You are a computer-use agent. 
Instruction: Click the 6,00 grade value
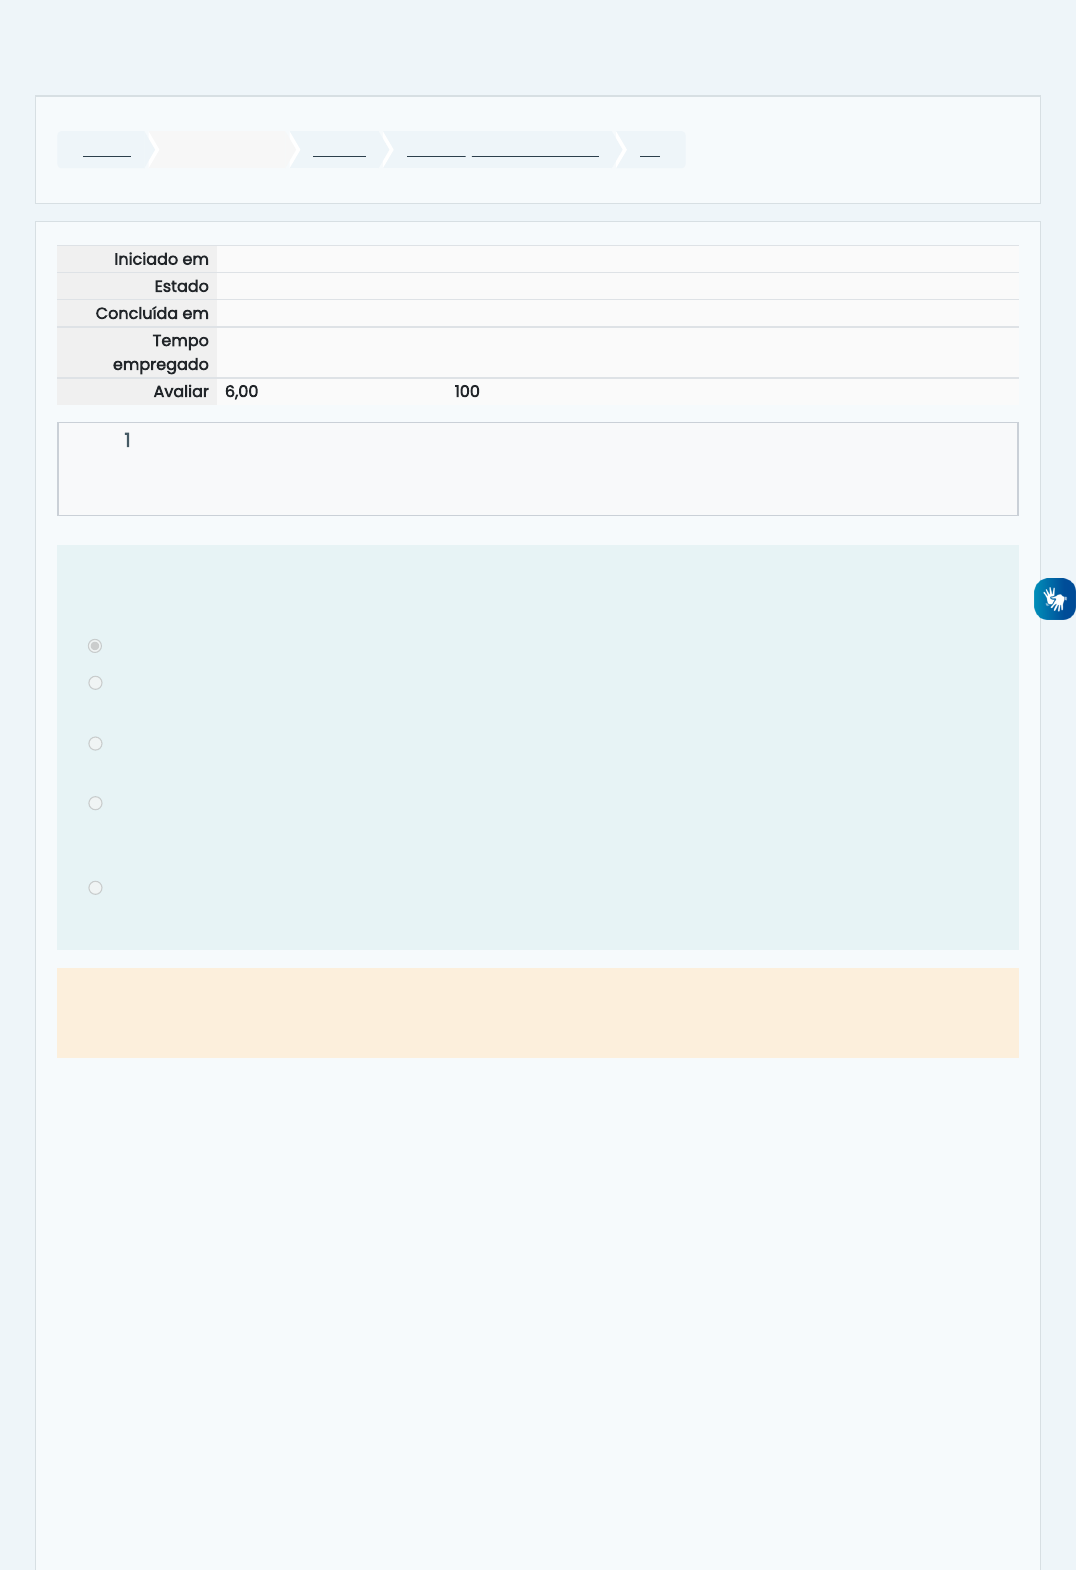(242, 391)
